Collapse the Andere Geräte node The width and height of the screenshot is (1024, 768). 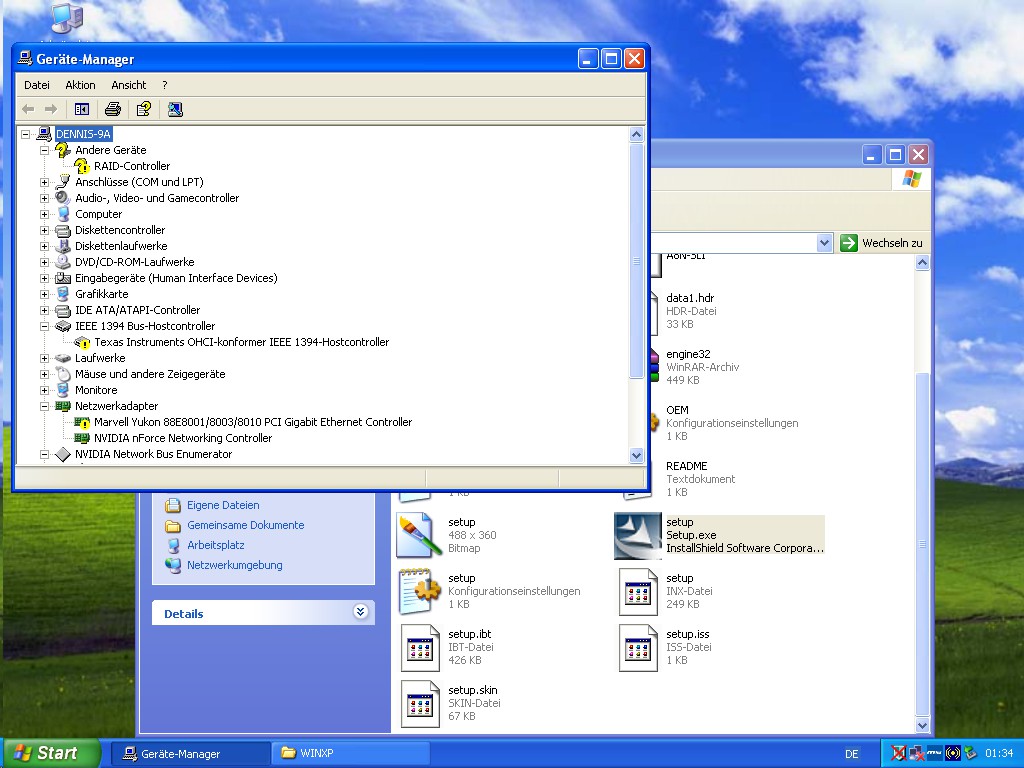tap(44, 150)
